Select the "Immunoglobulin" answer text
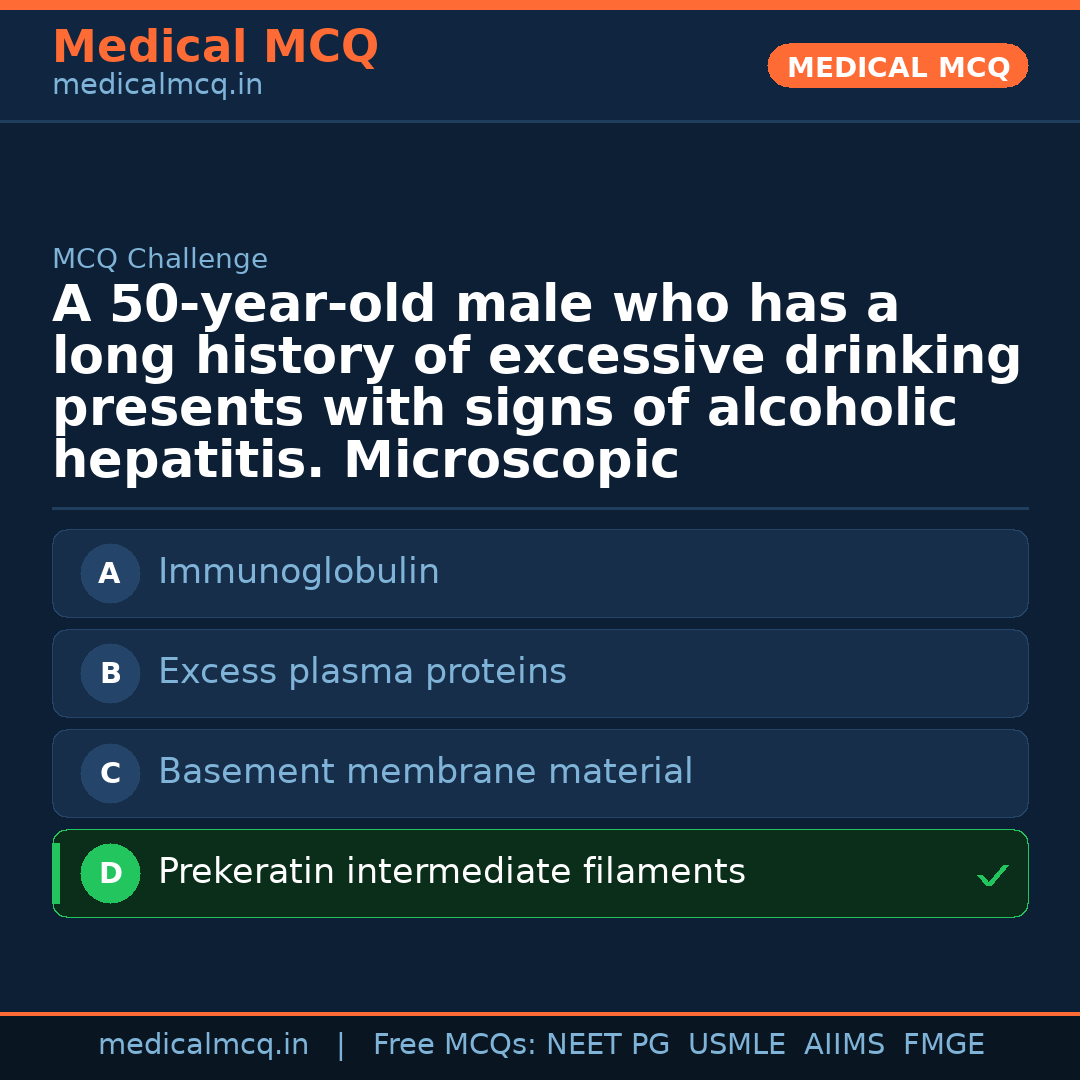This screenshot has height=1080, width=1080. coord(298,572)
